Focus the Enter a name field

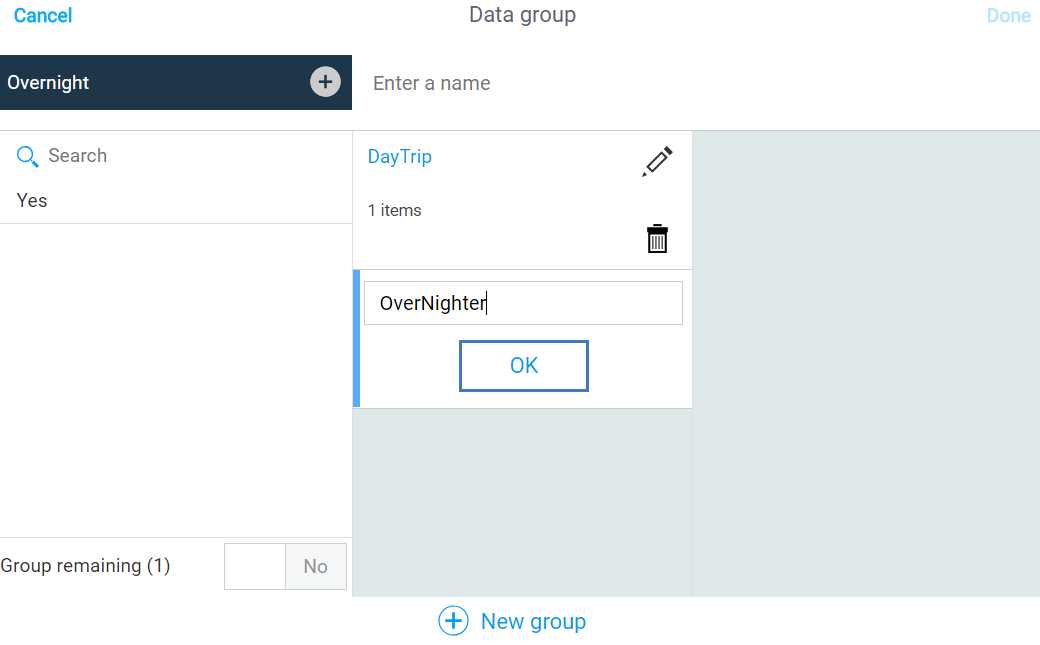click(x=690, y=83)
